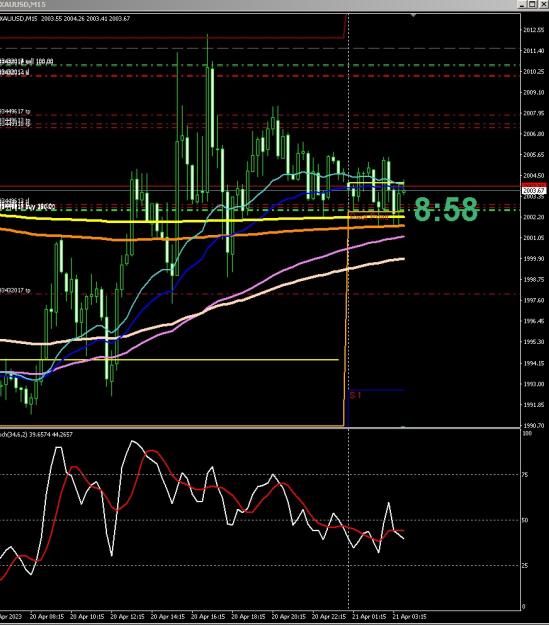Click the 20 Apr 22:15 time label
Image resolution: width=549 pixels, height=625 pixels.
coord(329,617)
